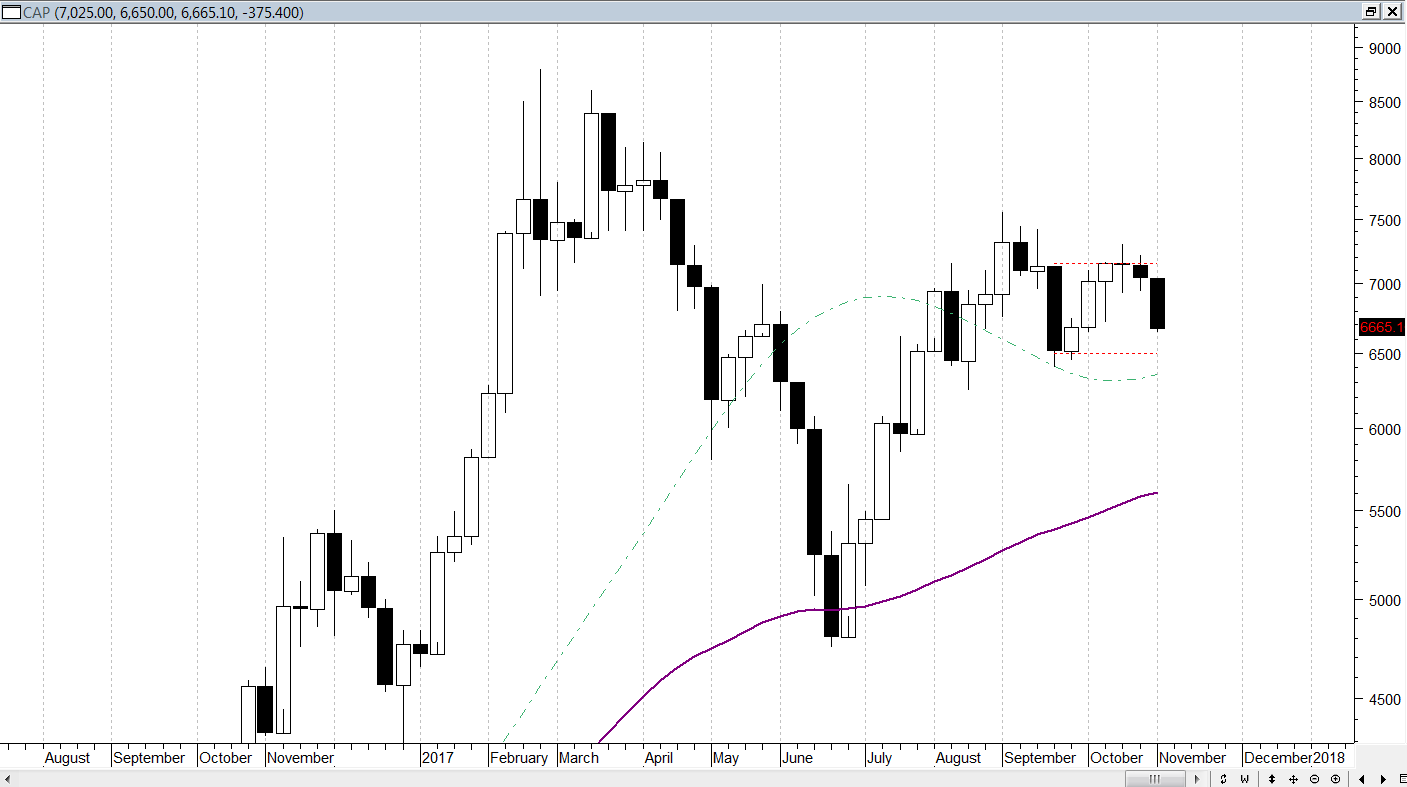
Task: Zoom in with the plus circle icon
Action: pyautogui.click(x=1336, y=779)
